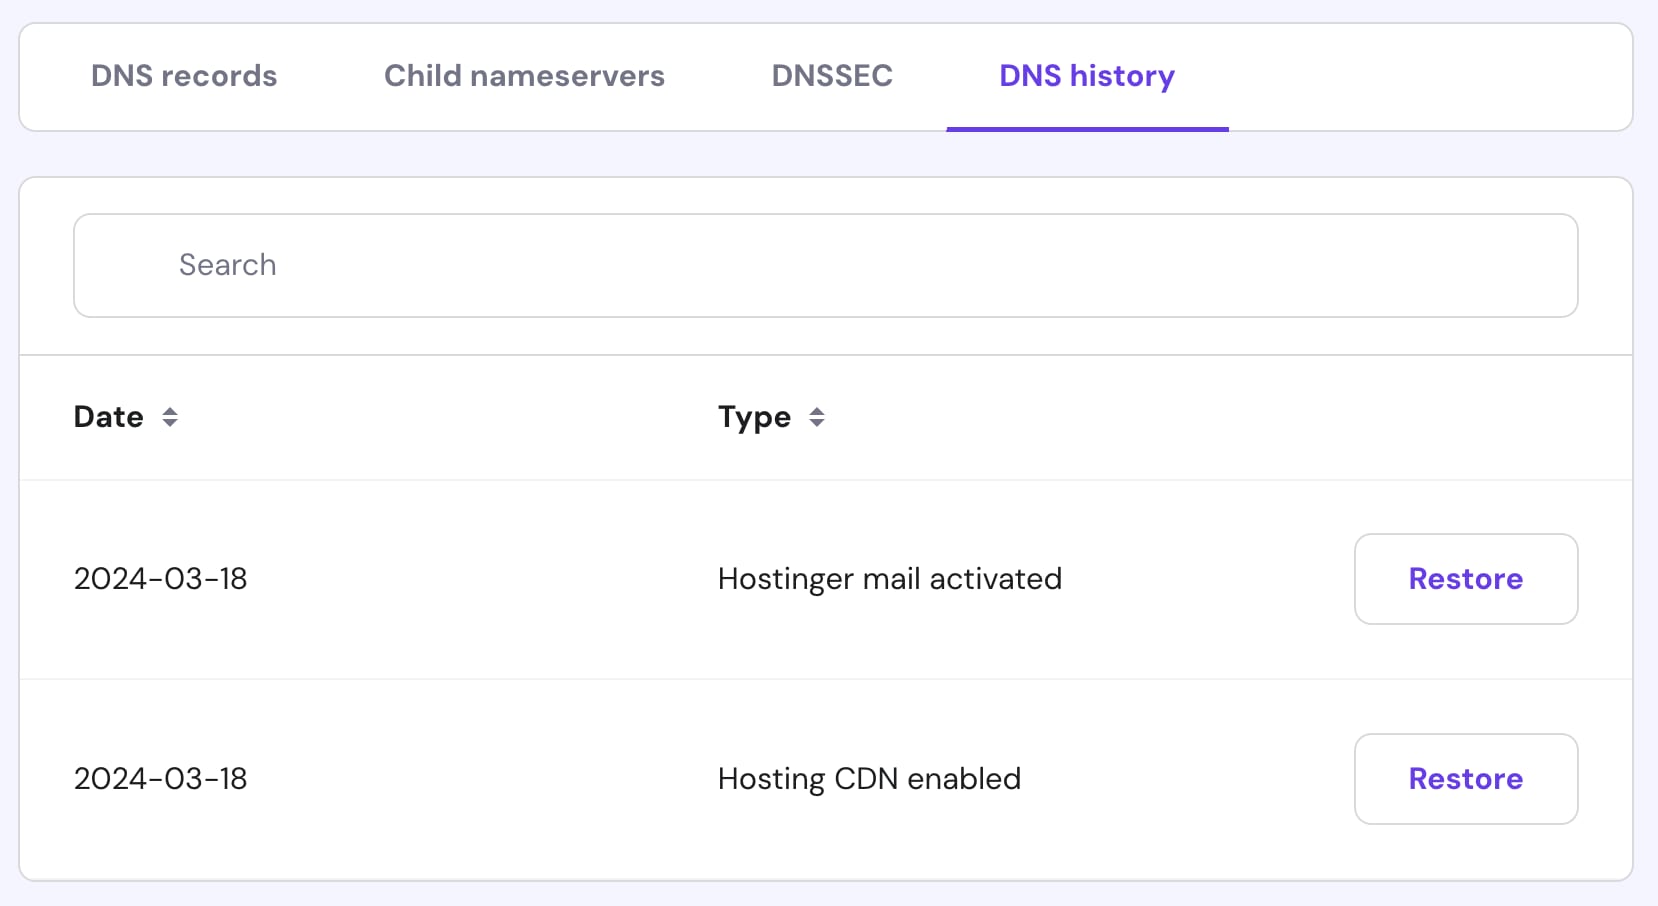Click the Date column sort arrows icon

pyautogui.click(x=170, y=417)
